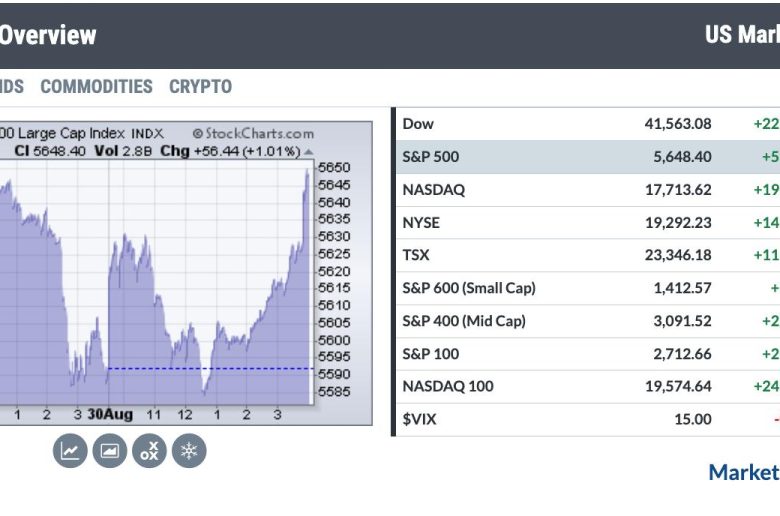Select the TSX row
Image resolution: width=780 pixels, height=516 pixels.
pos(588,255)
